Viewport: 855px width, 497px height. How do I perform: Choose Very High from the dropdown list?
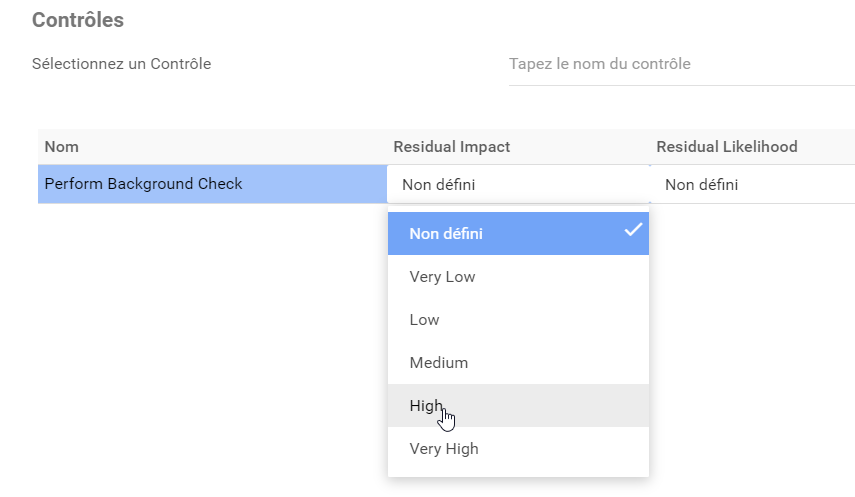click(x=444, y=449)
